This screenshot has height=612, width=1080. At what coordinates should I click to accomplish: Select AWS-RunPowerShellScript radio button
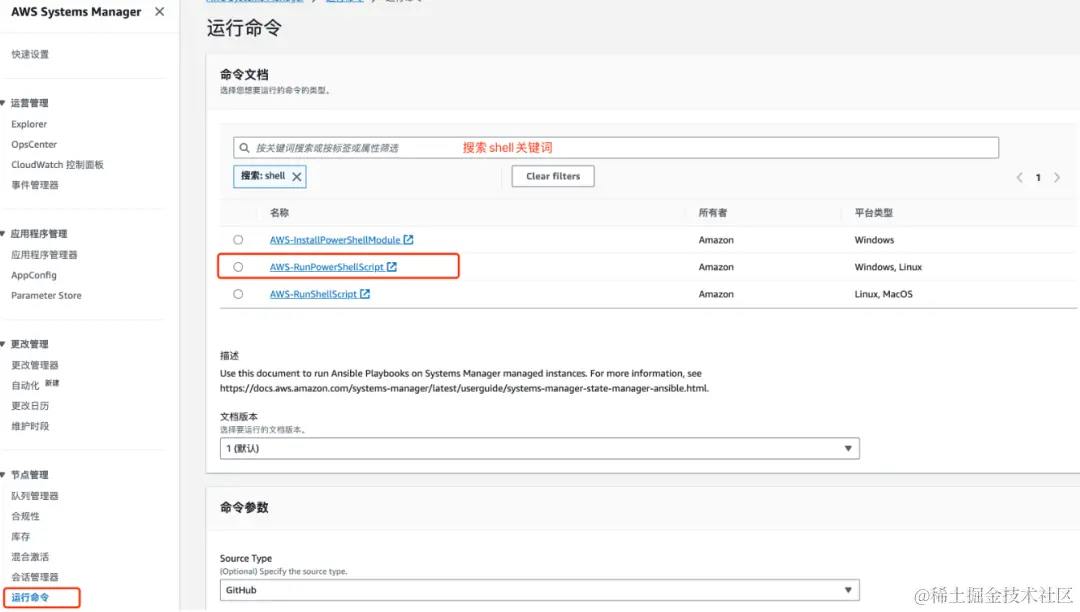[238, 267]
